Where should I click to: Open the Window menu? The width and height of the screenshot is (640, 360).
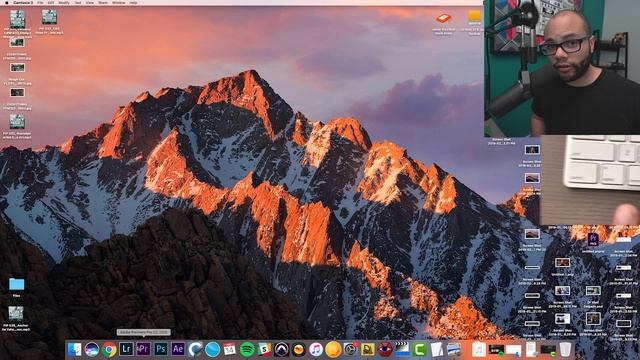click(x=119, y=2)
